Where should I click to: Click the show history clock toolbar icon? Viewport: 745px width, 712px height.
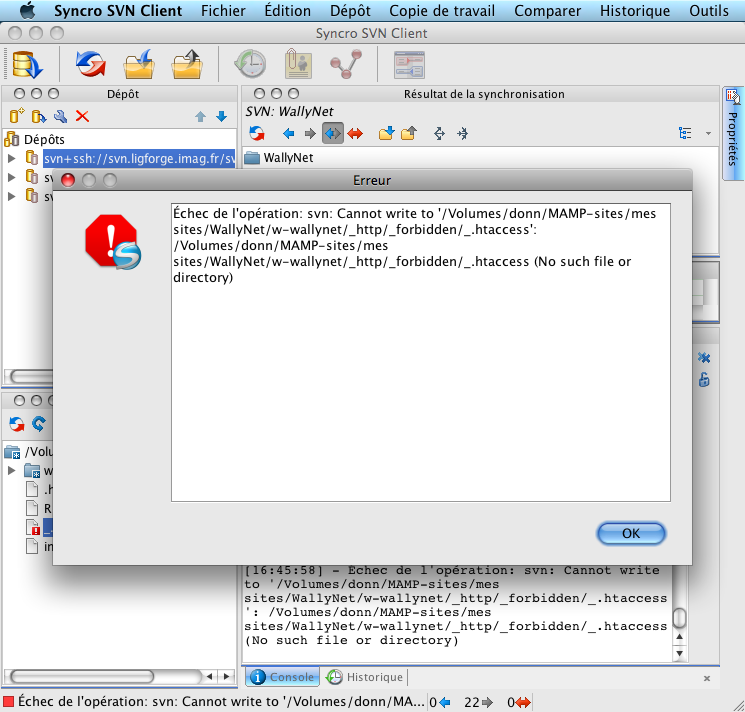point(250,64)
